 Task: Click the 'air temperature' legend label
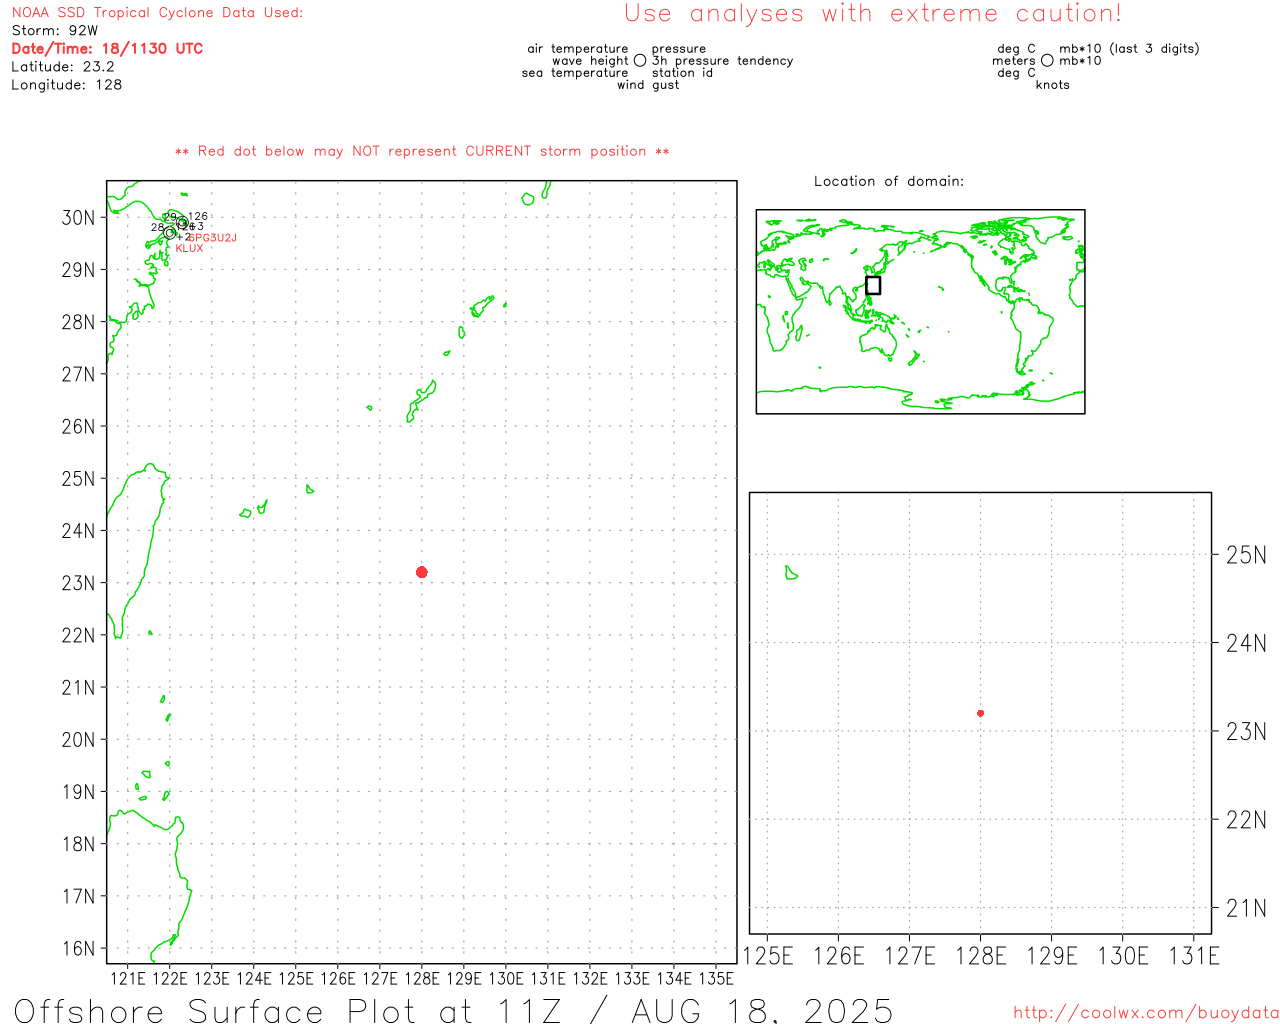point(578,48)
